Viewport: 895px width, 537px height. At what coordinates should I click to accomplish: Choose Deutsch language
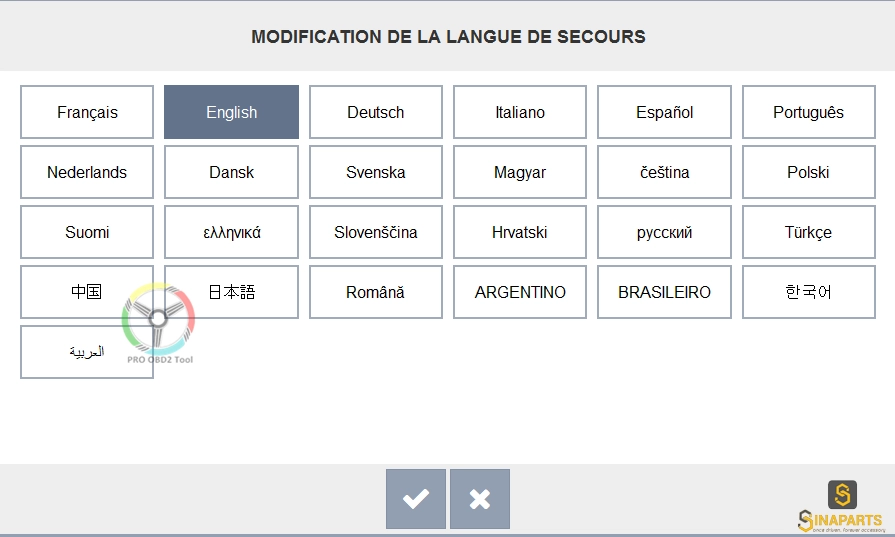(x=376, y=112)
